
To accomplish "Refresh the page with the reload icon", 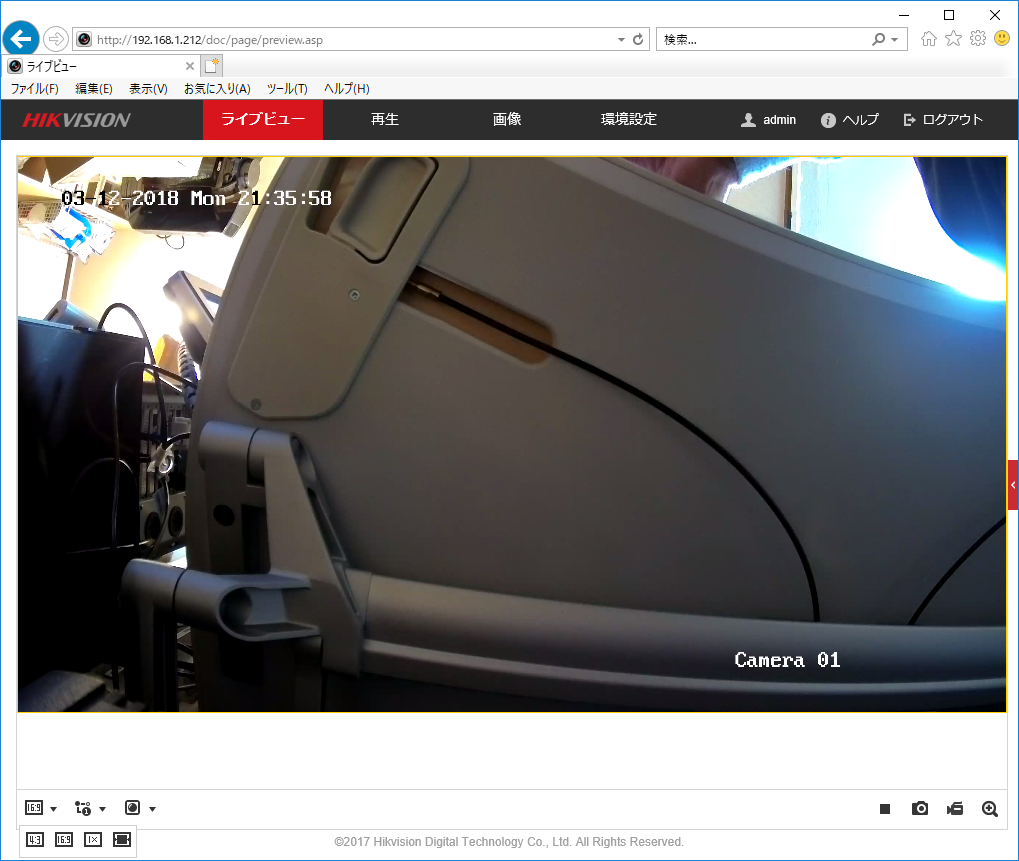I will tap(638, 40).
